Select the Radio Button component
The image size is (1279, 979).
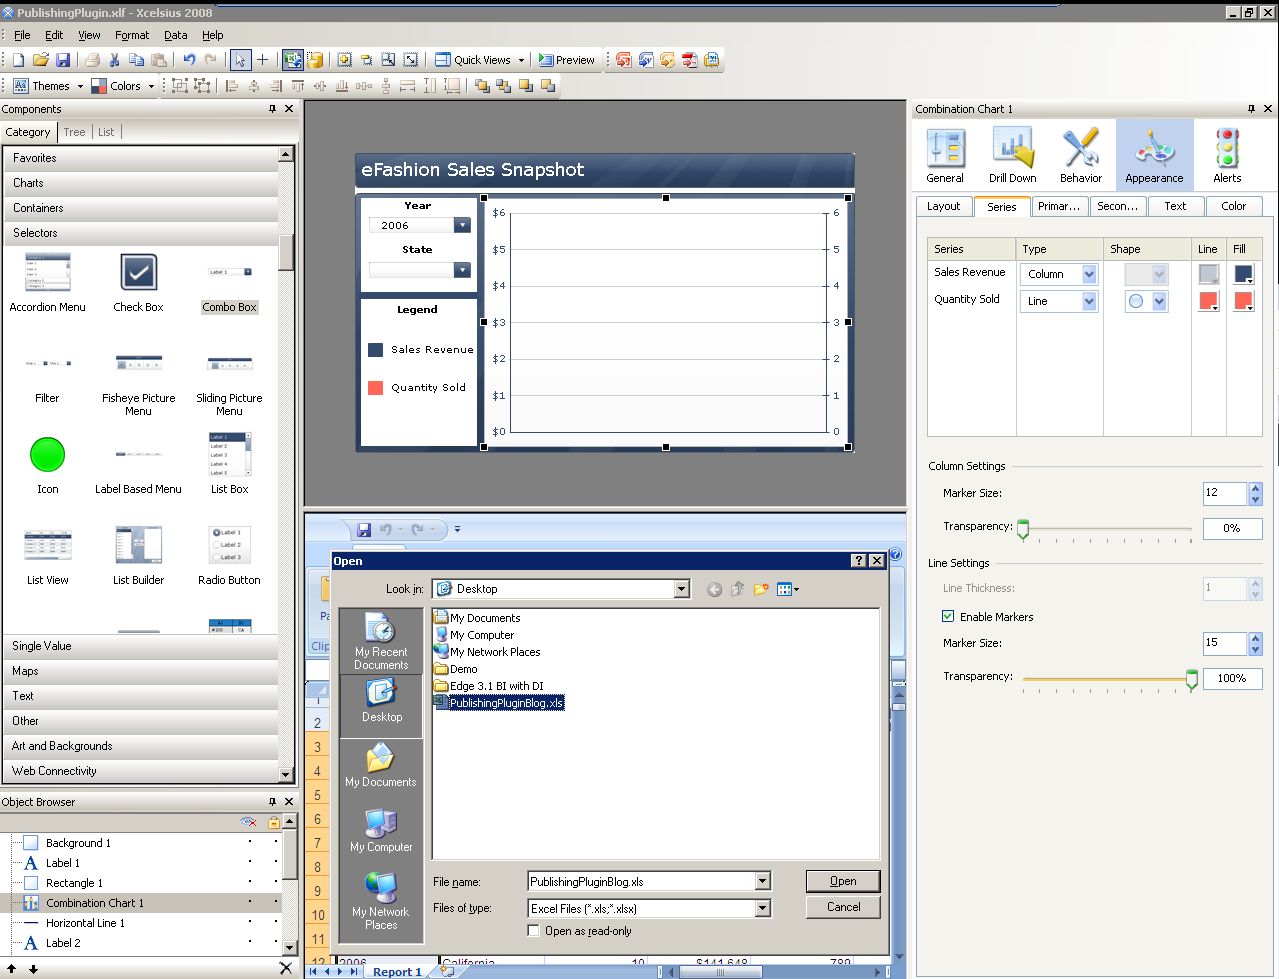[x=229, y=556]
